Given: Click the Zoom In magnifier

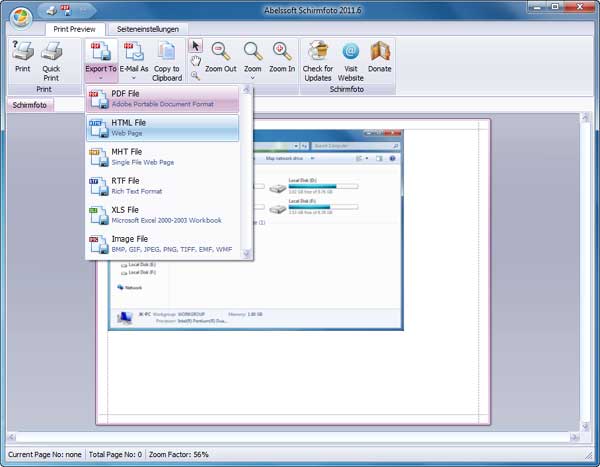Looking at the screenshot, I should tap(282, 57).
